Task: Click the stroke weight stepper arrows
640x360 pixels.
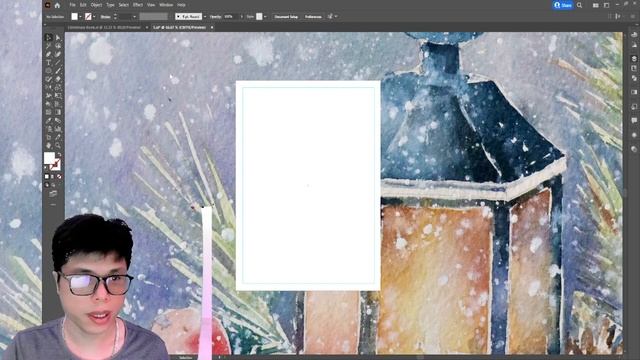Action: point(115,17)
